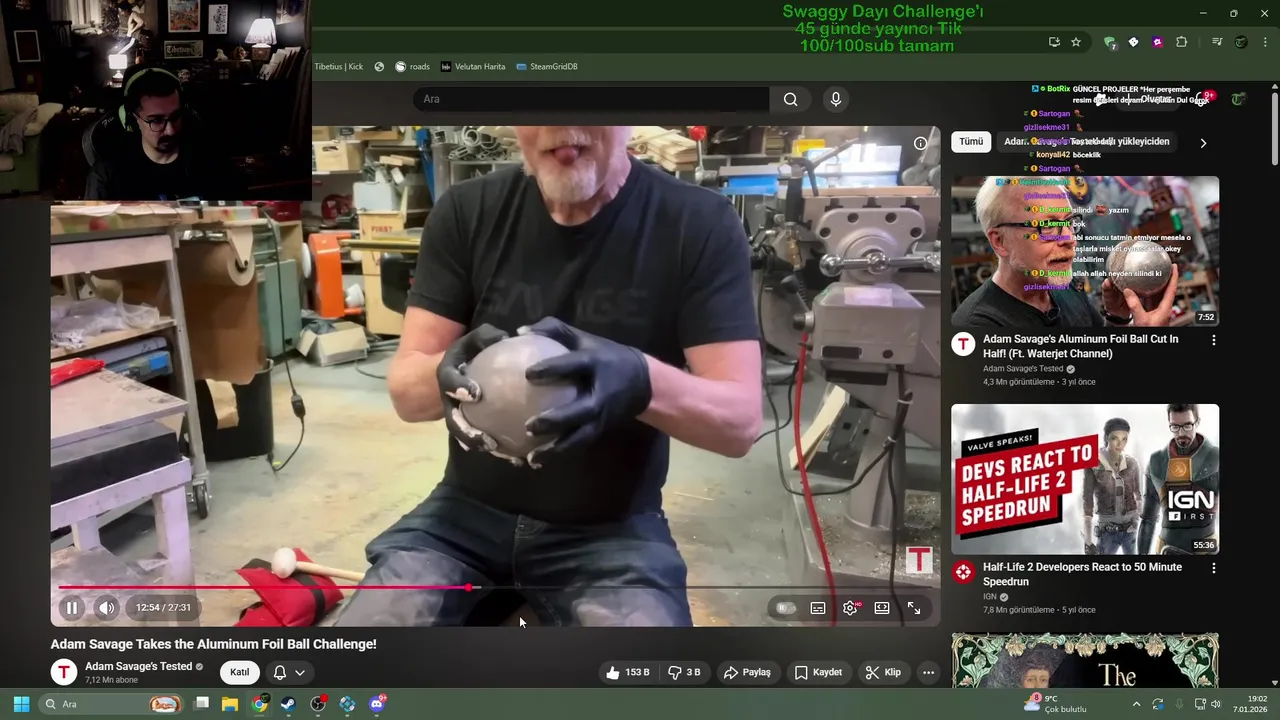Open Adam Savage's Tested channel avatar
Screen dimensions: 1280x720
pos(64,672)
